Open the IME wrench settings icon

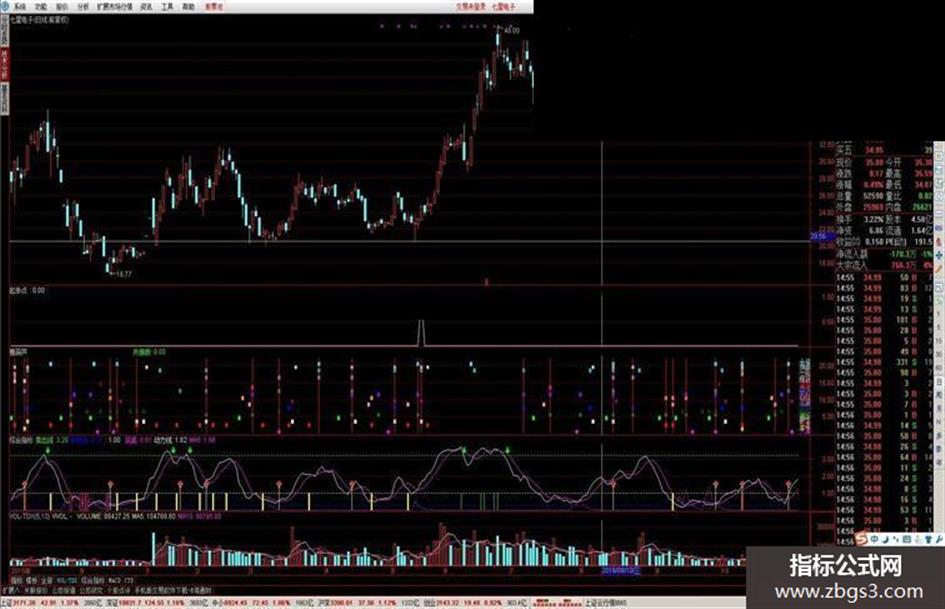tap(937, 539)
